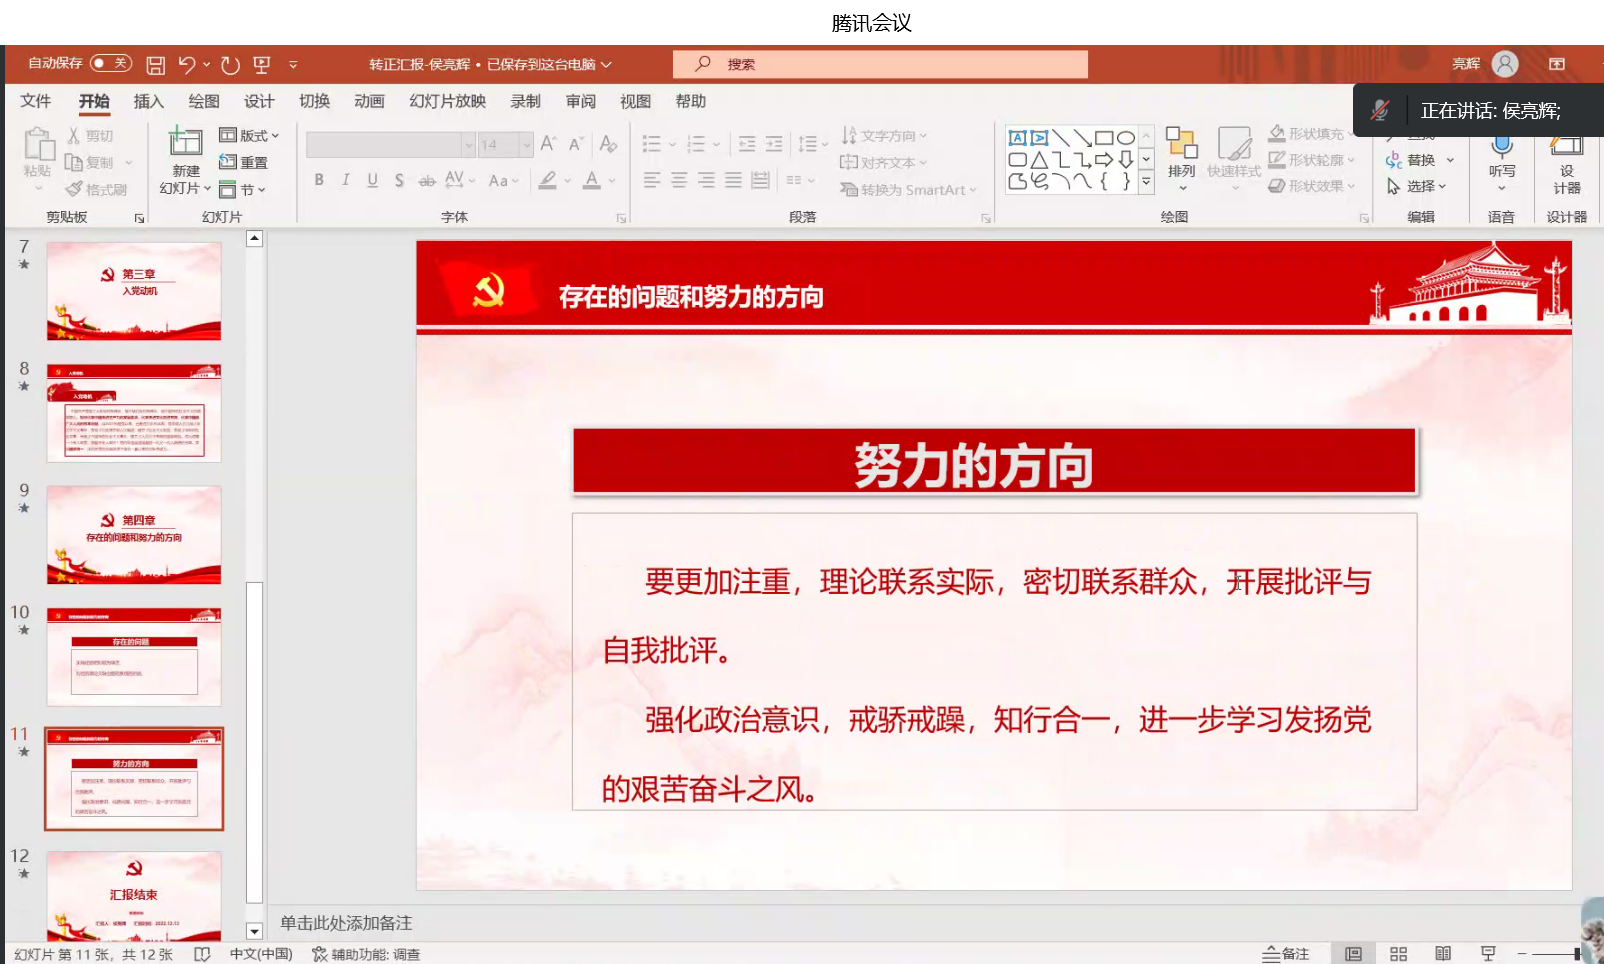Viewport: 1604px width, 964px height.
Task: Switch to Slide Sorter view icon
Action: click(x=1398, y=954)
